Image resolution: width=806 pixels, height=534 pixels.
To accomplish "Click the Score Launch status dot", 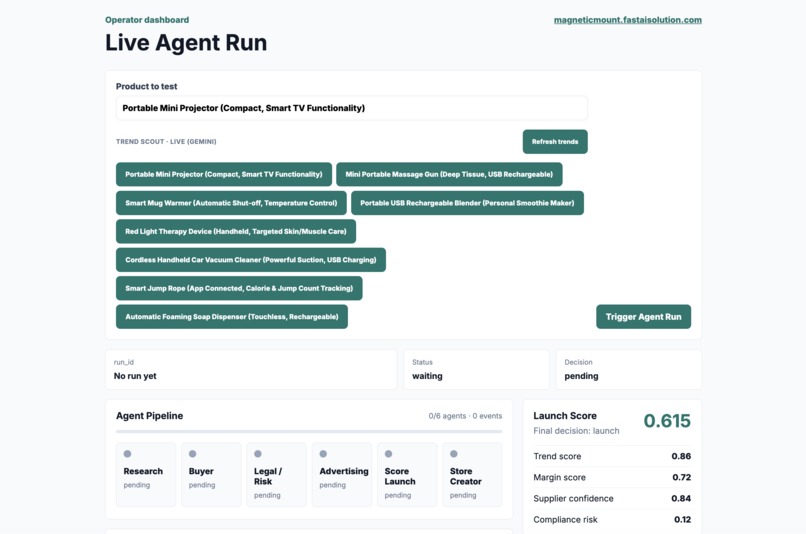I will (x=389, y=454).
